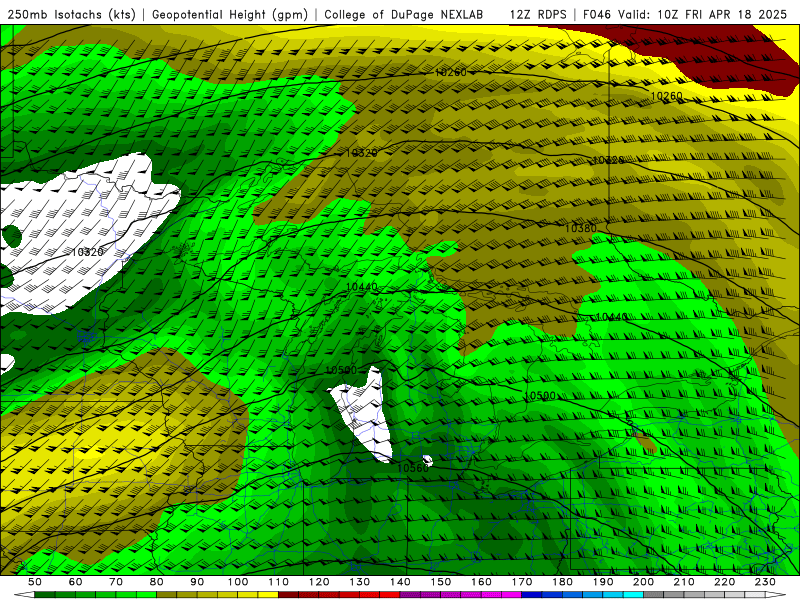Click the cyan colorbar swatch just before 200
The image size is (800, 600).
(x=634, y=595)
